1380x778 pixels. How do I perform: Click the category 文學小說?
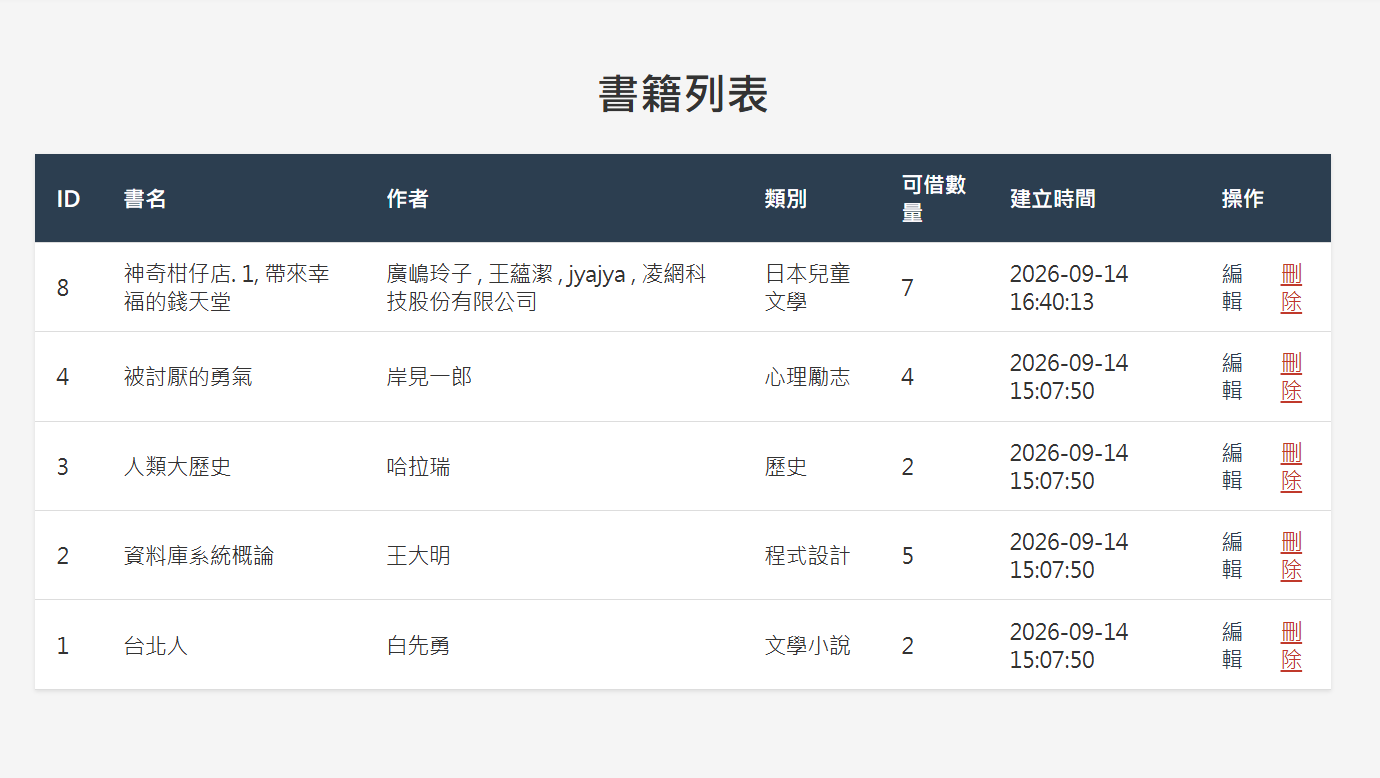click(x=808, y=646)
